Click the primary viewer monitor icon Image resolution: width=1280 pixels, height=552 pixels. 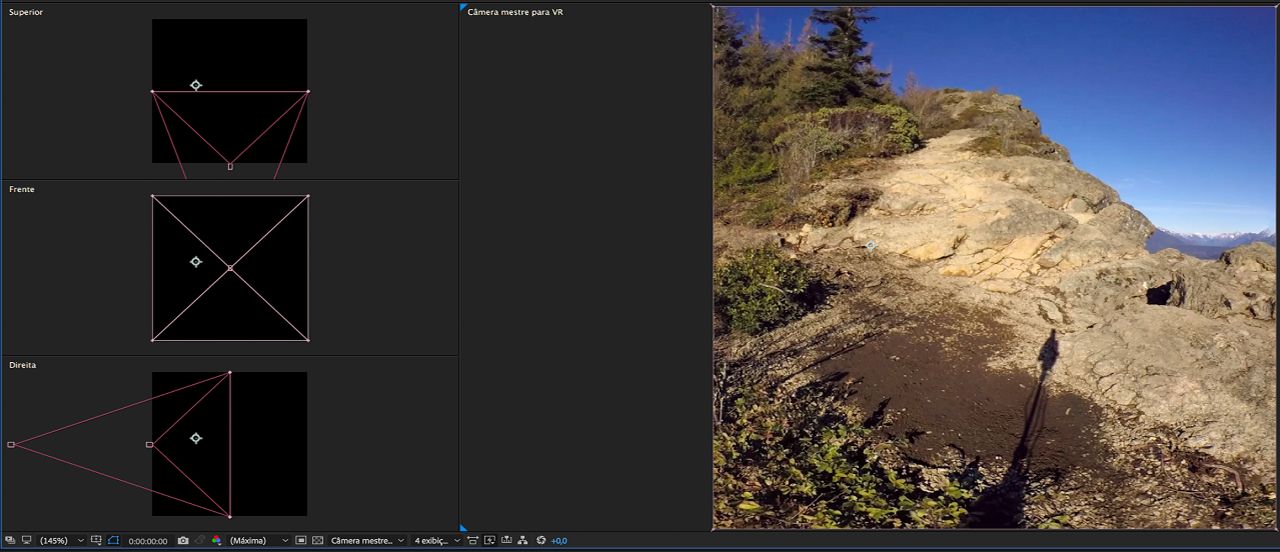click(27, 540)
